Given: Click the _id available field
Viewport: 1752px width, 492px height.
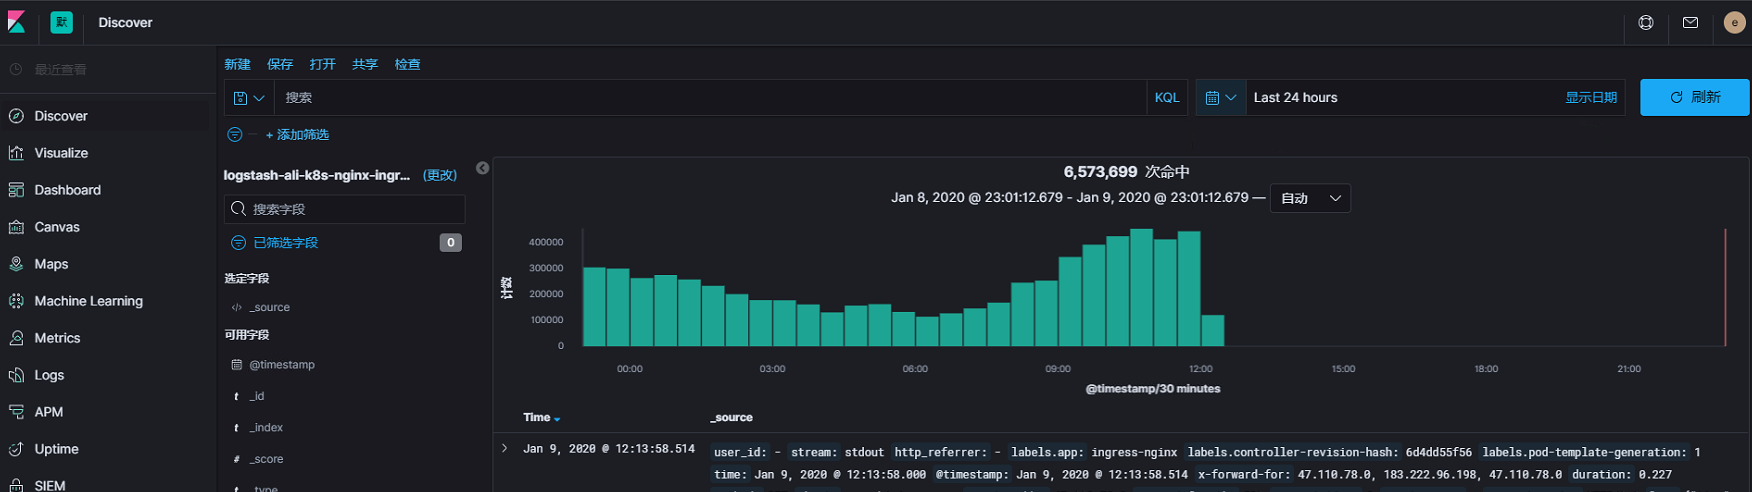Looking at the screenshot, I should (x=257, y=397).
